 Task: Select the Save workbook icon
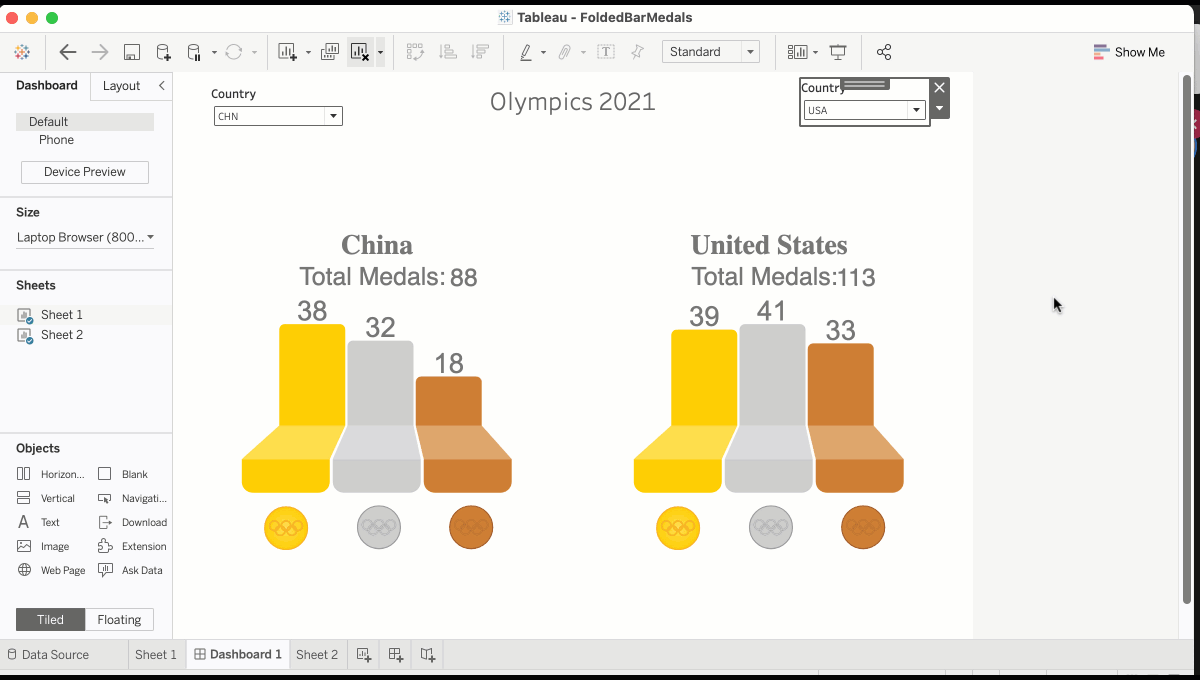click(x=133, y=52)
